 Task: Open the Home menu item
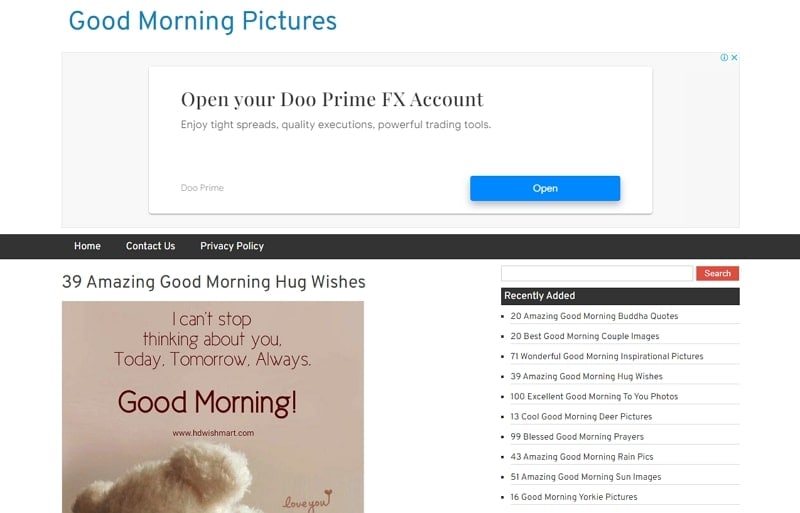coord(87,246)
